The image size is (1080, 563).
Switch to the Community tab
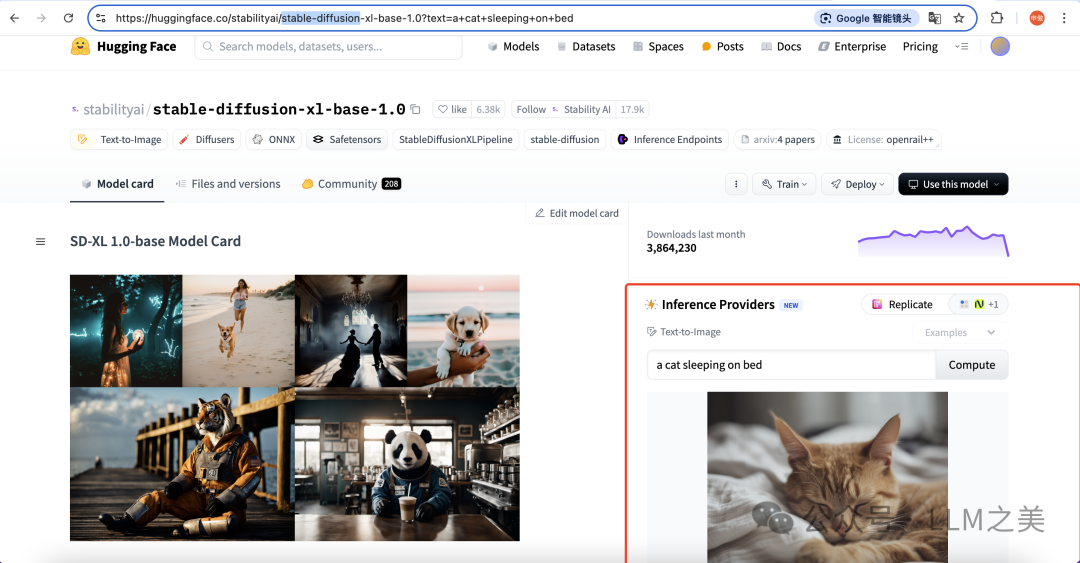pyautogui.click(x=351, y=184)
